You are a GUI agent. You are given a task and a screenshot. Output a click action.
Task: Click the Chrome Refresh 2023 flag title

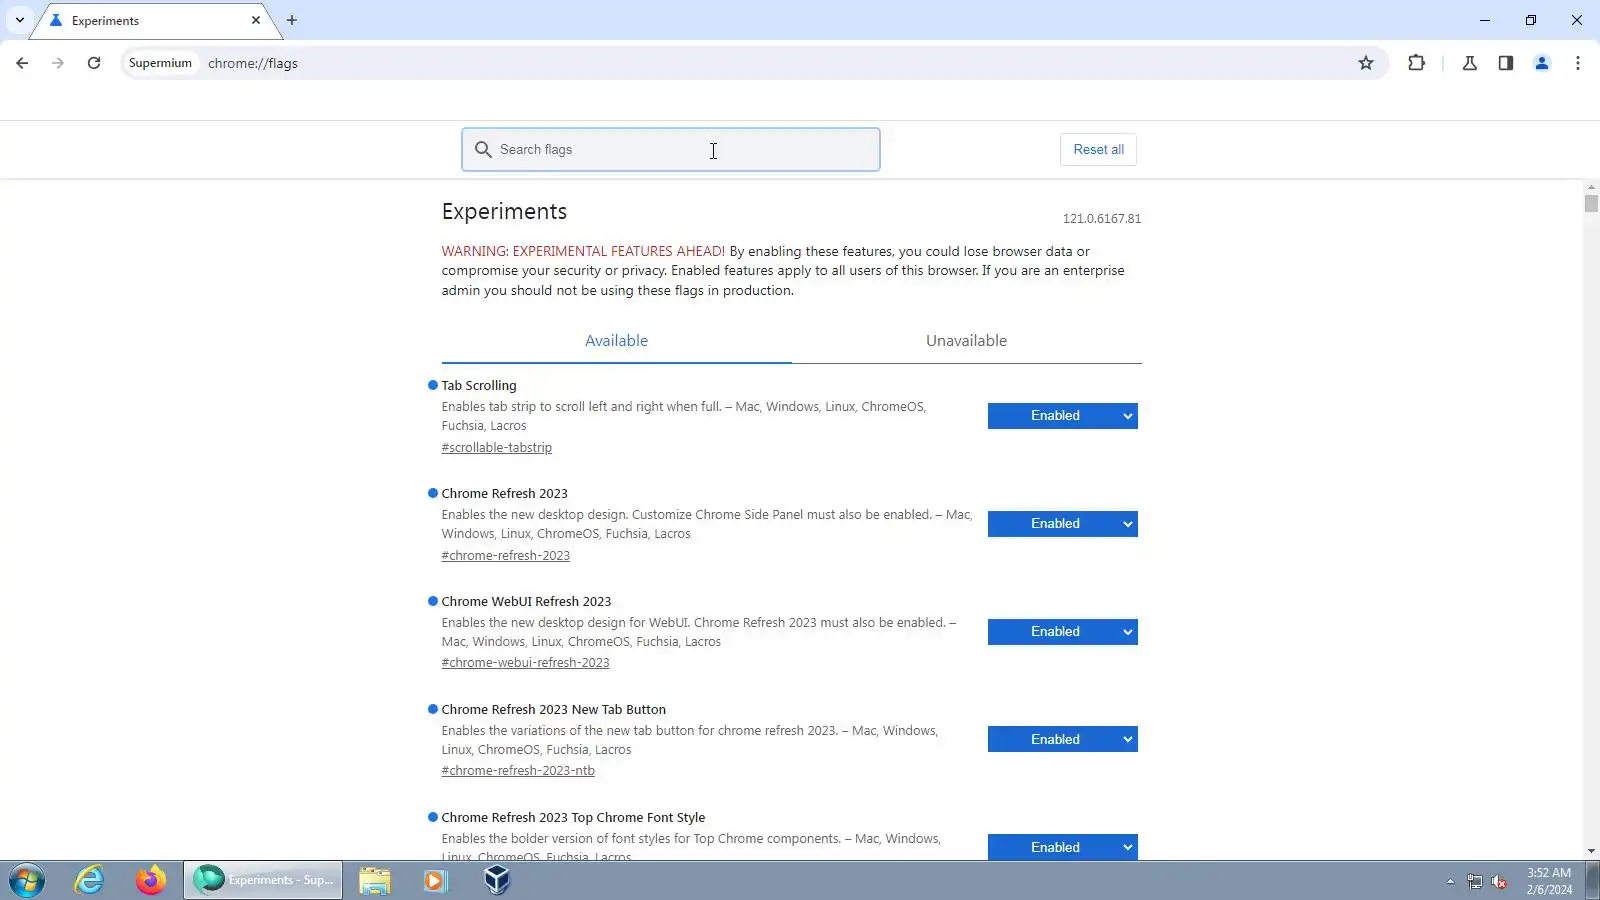click(x=504, y=493)
